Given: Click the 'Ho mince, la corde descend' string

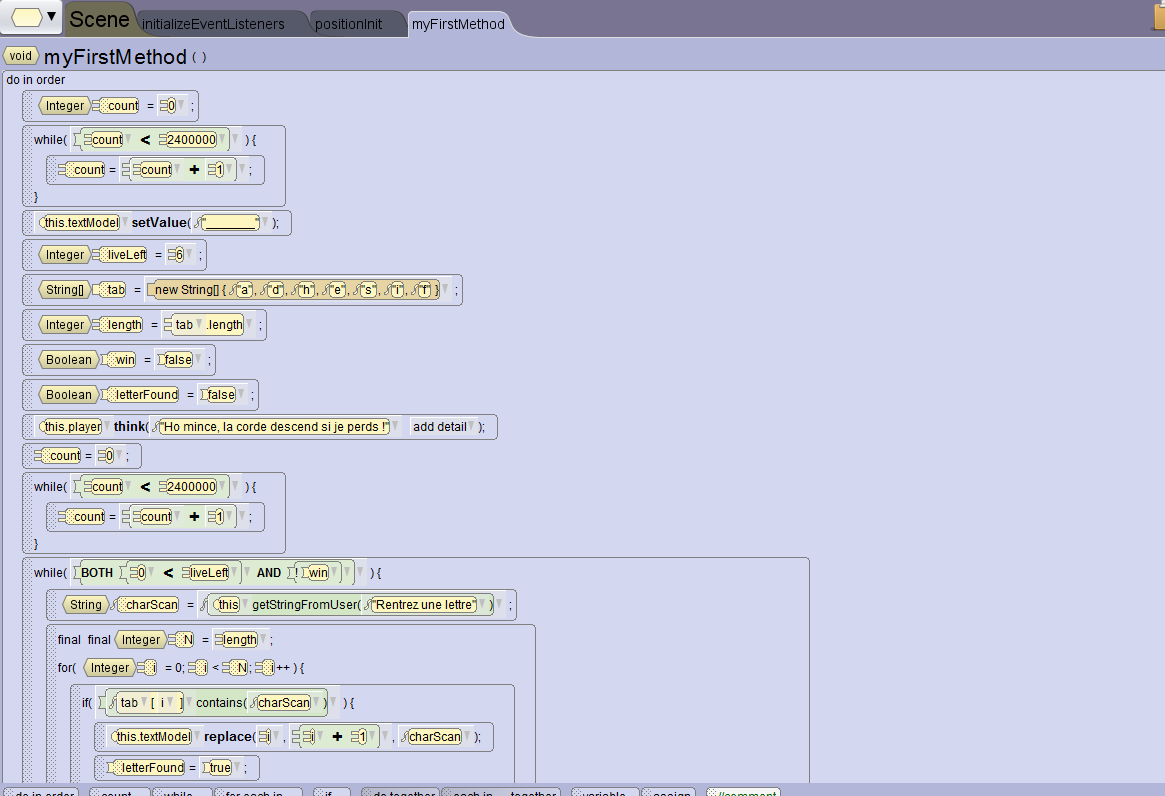Looking at the screenshot, I should pos(272,427).
